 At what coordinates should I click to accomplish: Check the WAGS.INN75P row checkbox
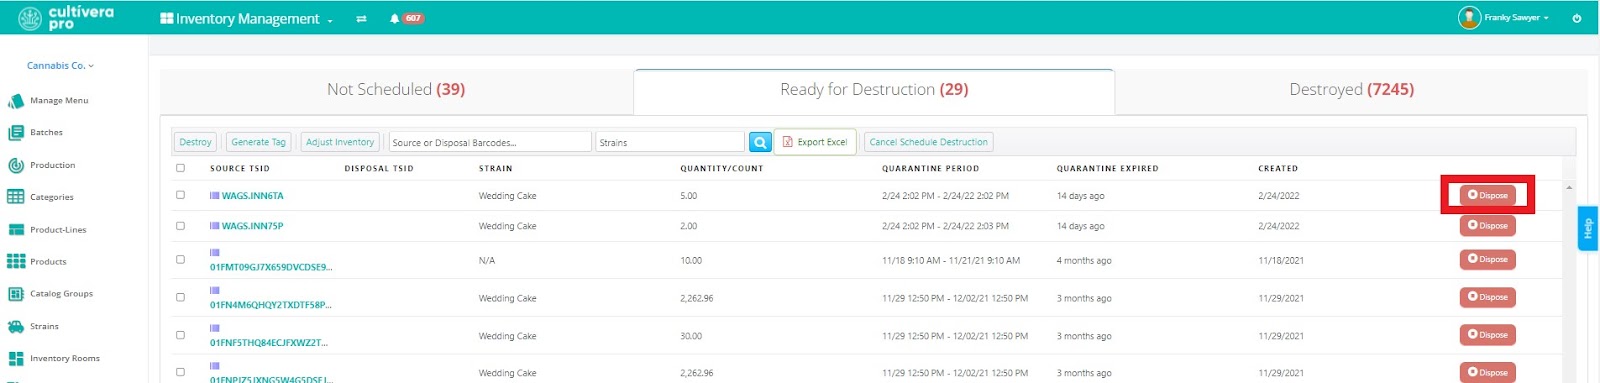tap(180, 225)
